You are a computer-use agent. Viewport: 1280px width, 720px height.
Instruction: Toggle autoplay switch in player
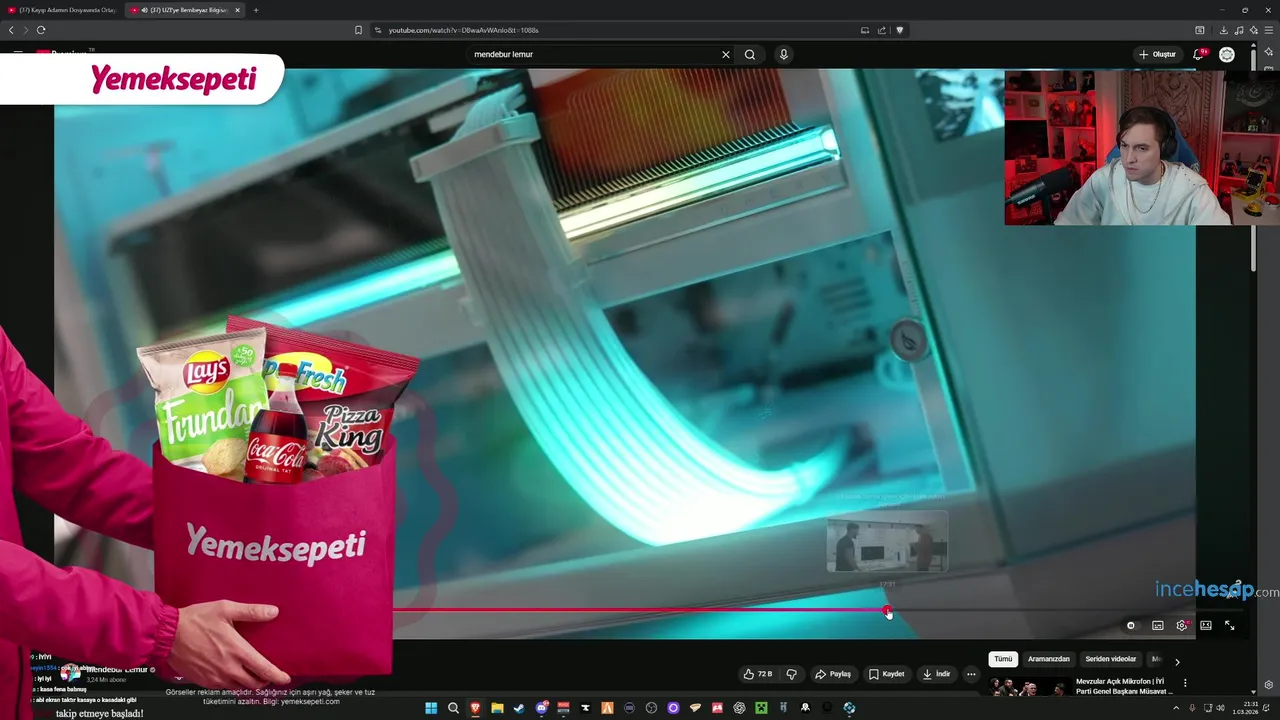(1131, 626)
